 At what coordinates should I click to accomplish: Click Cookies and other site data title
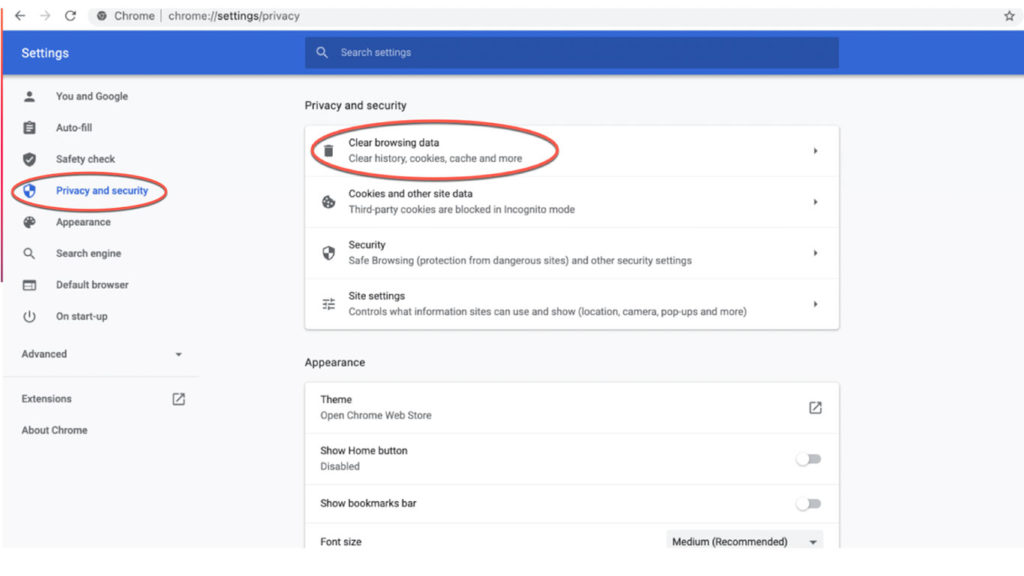tap(410, 193)
